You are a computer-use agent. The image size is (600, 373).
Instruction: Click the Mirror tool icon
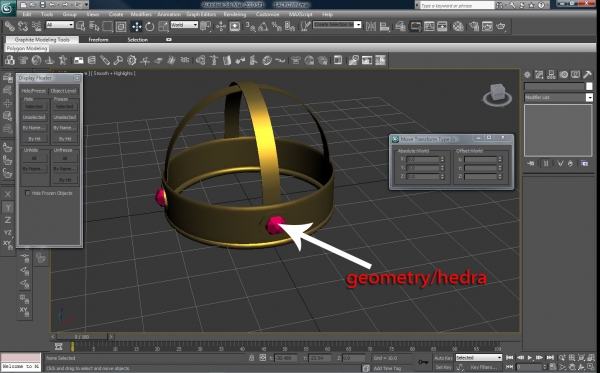371,26
